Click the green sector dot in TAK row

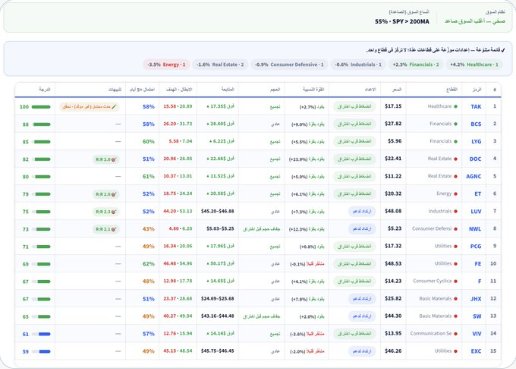click(x=456, y=107)
